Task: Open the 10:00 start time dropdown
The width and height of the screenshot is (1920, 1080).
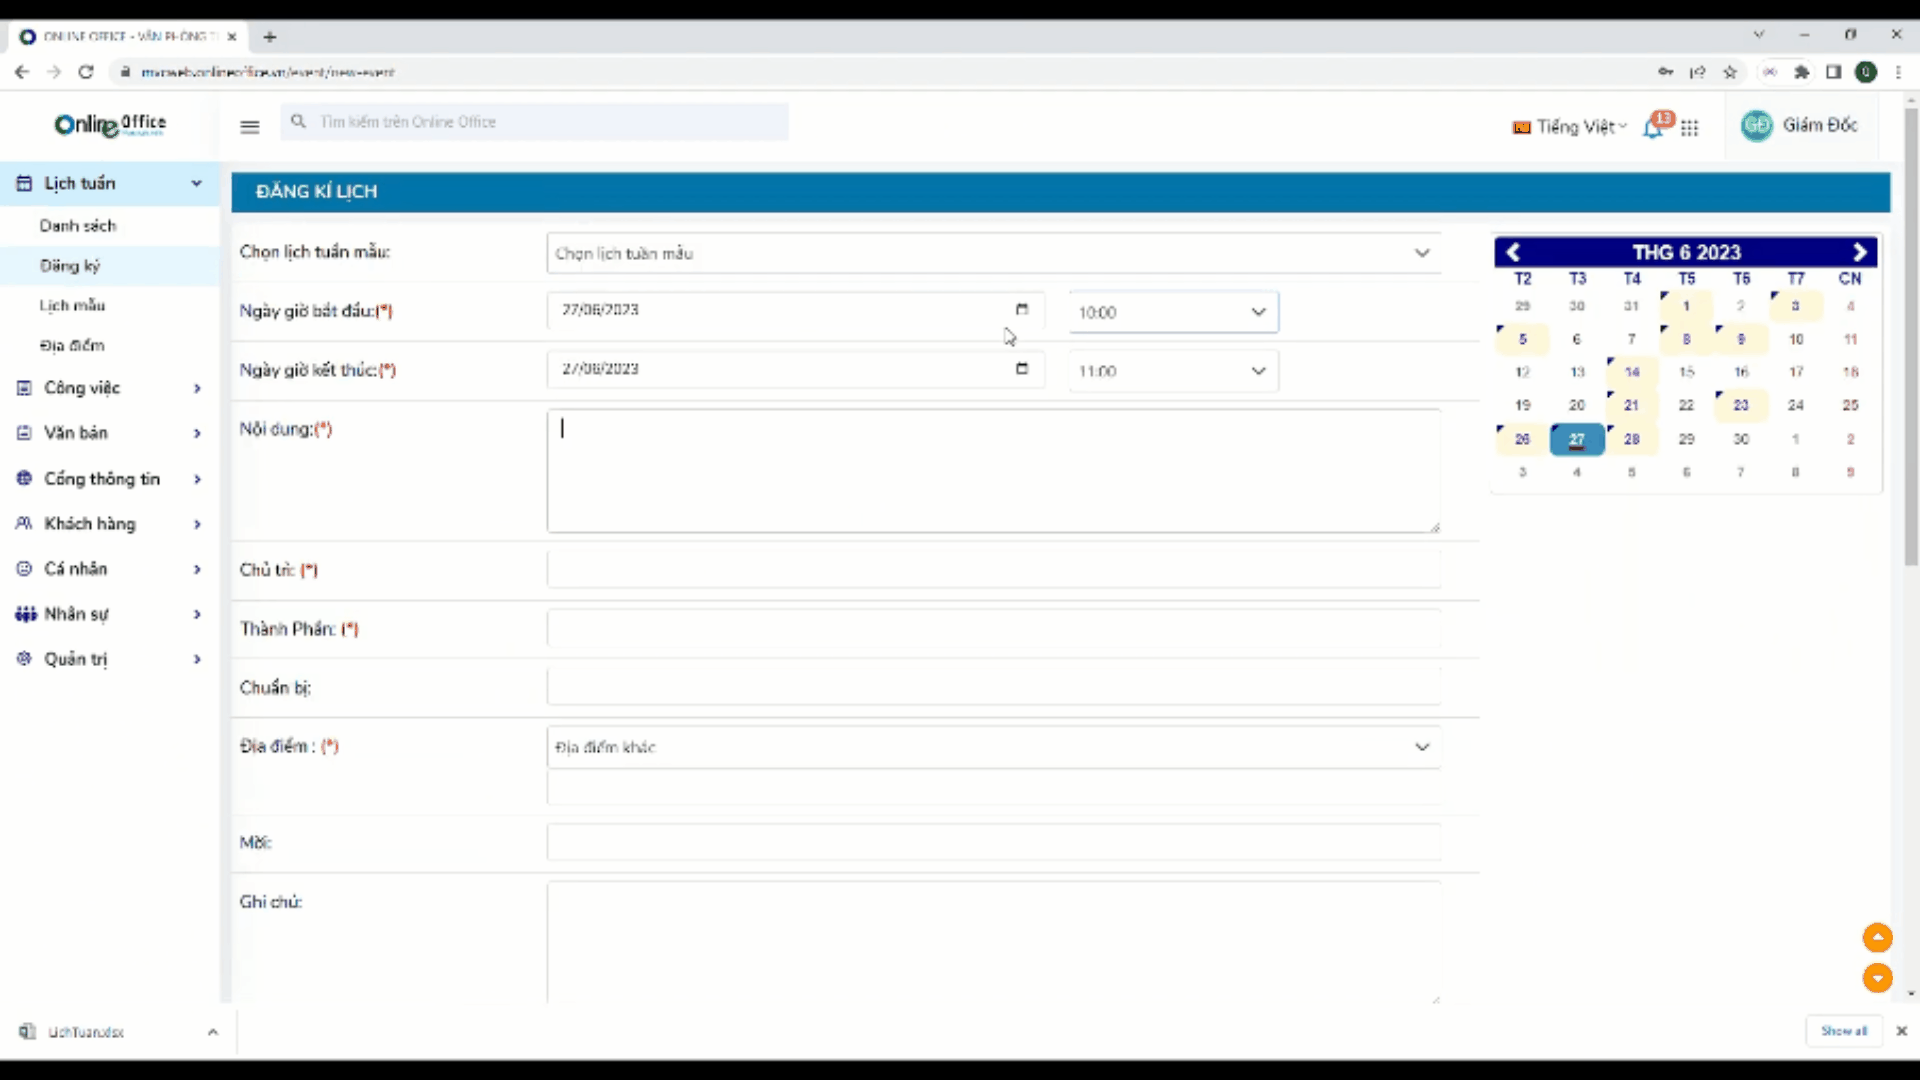Action: (x=1172, y=312)
